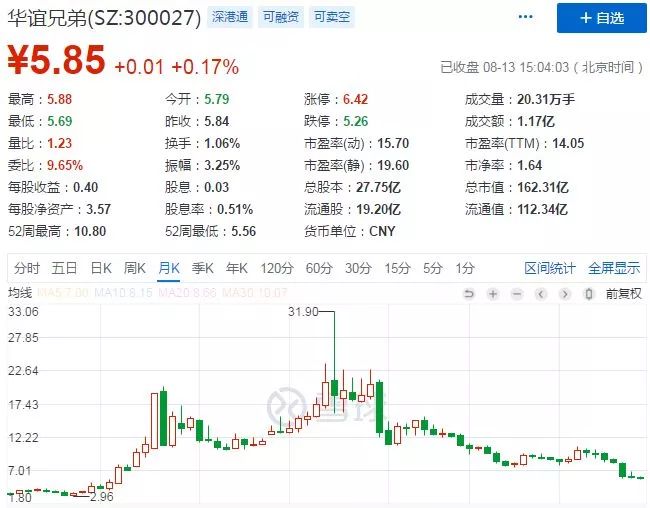Click the chart orientation toggle icon
This screenshot has width=650, height=508.
point(589,294)
